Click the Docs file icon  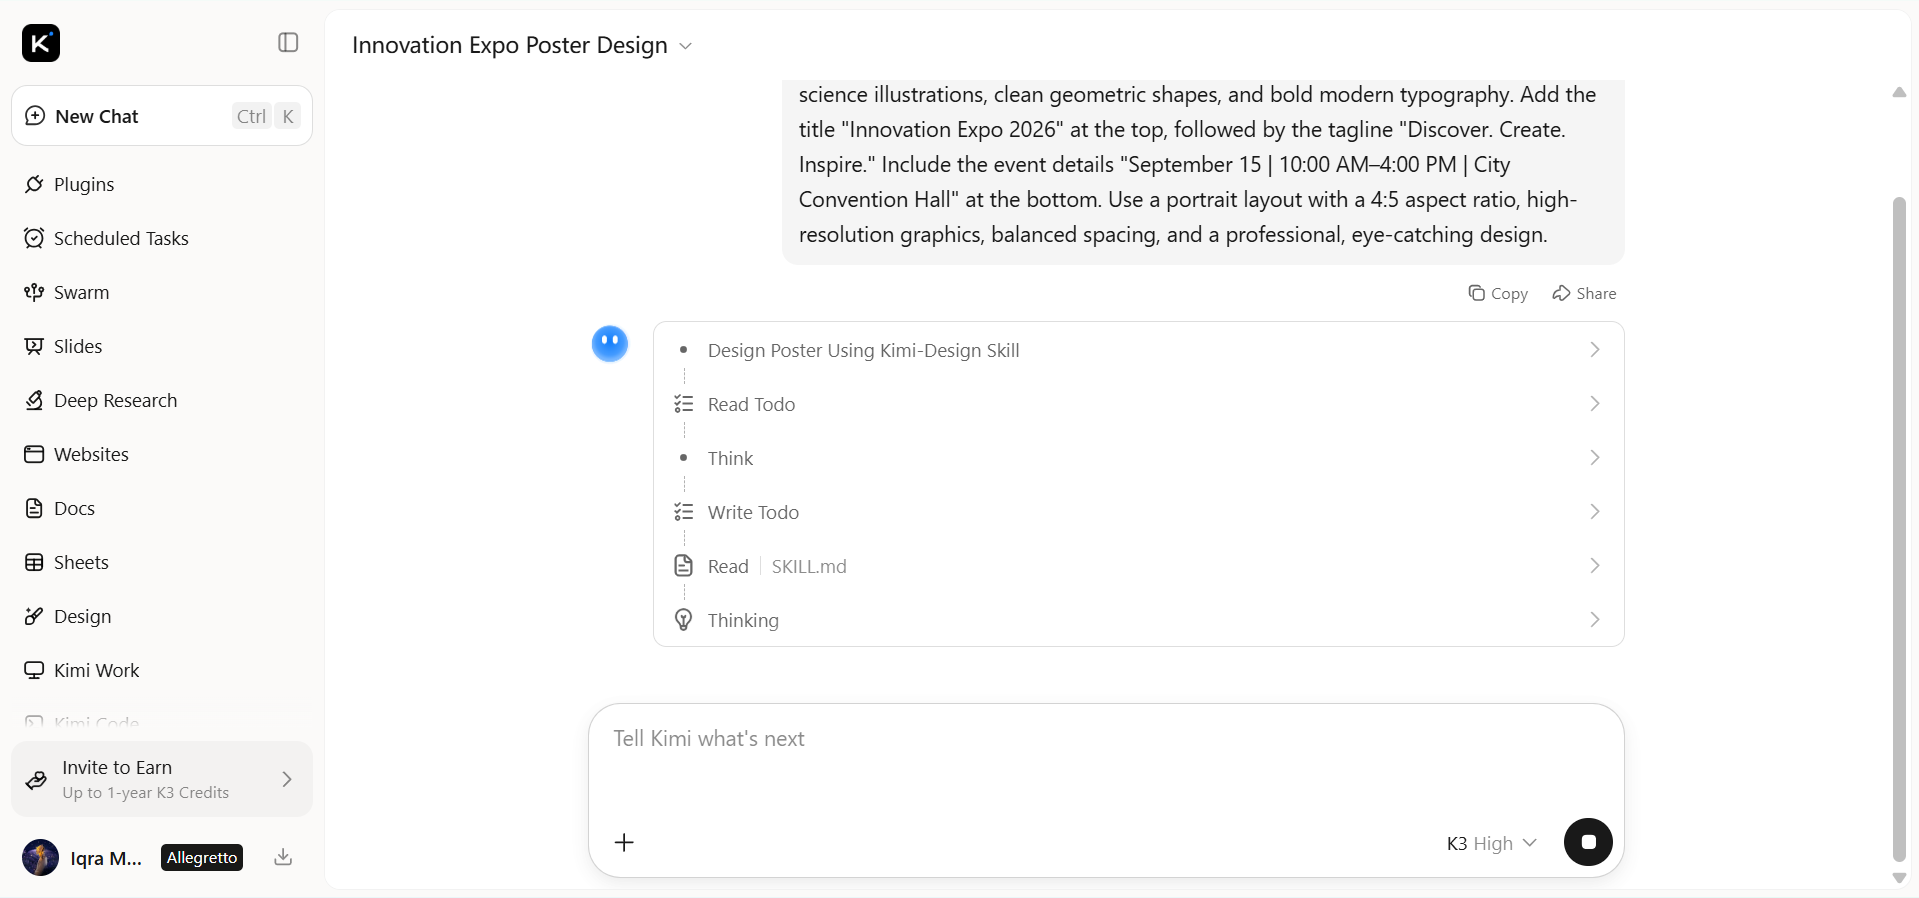pyautogui.click(x=34, y=508)
